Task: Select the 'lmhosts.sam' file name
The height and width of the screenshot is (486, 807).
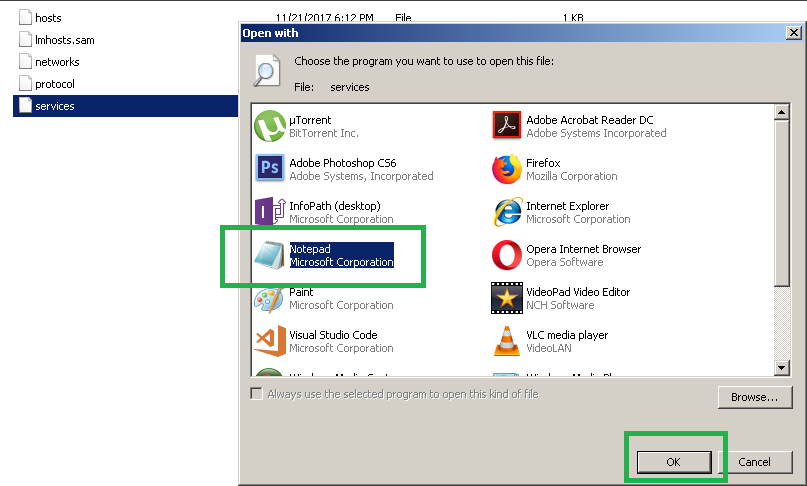Action: point(65,40)
